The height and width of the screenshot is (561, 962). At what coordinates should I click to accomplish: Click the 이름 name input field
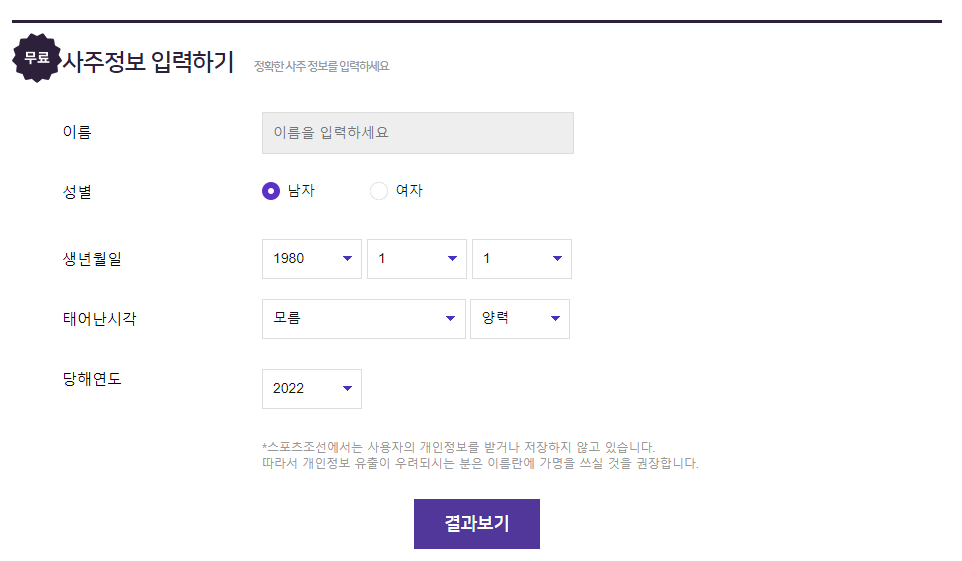(x=418, y=133)
